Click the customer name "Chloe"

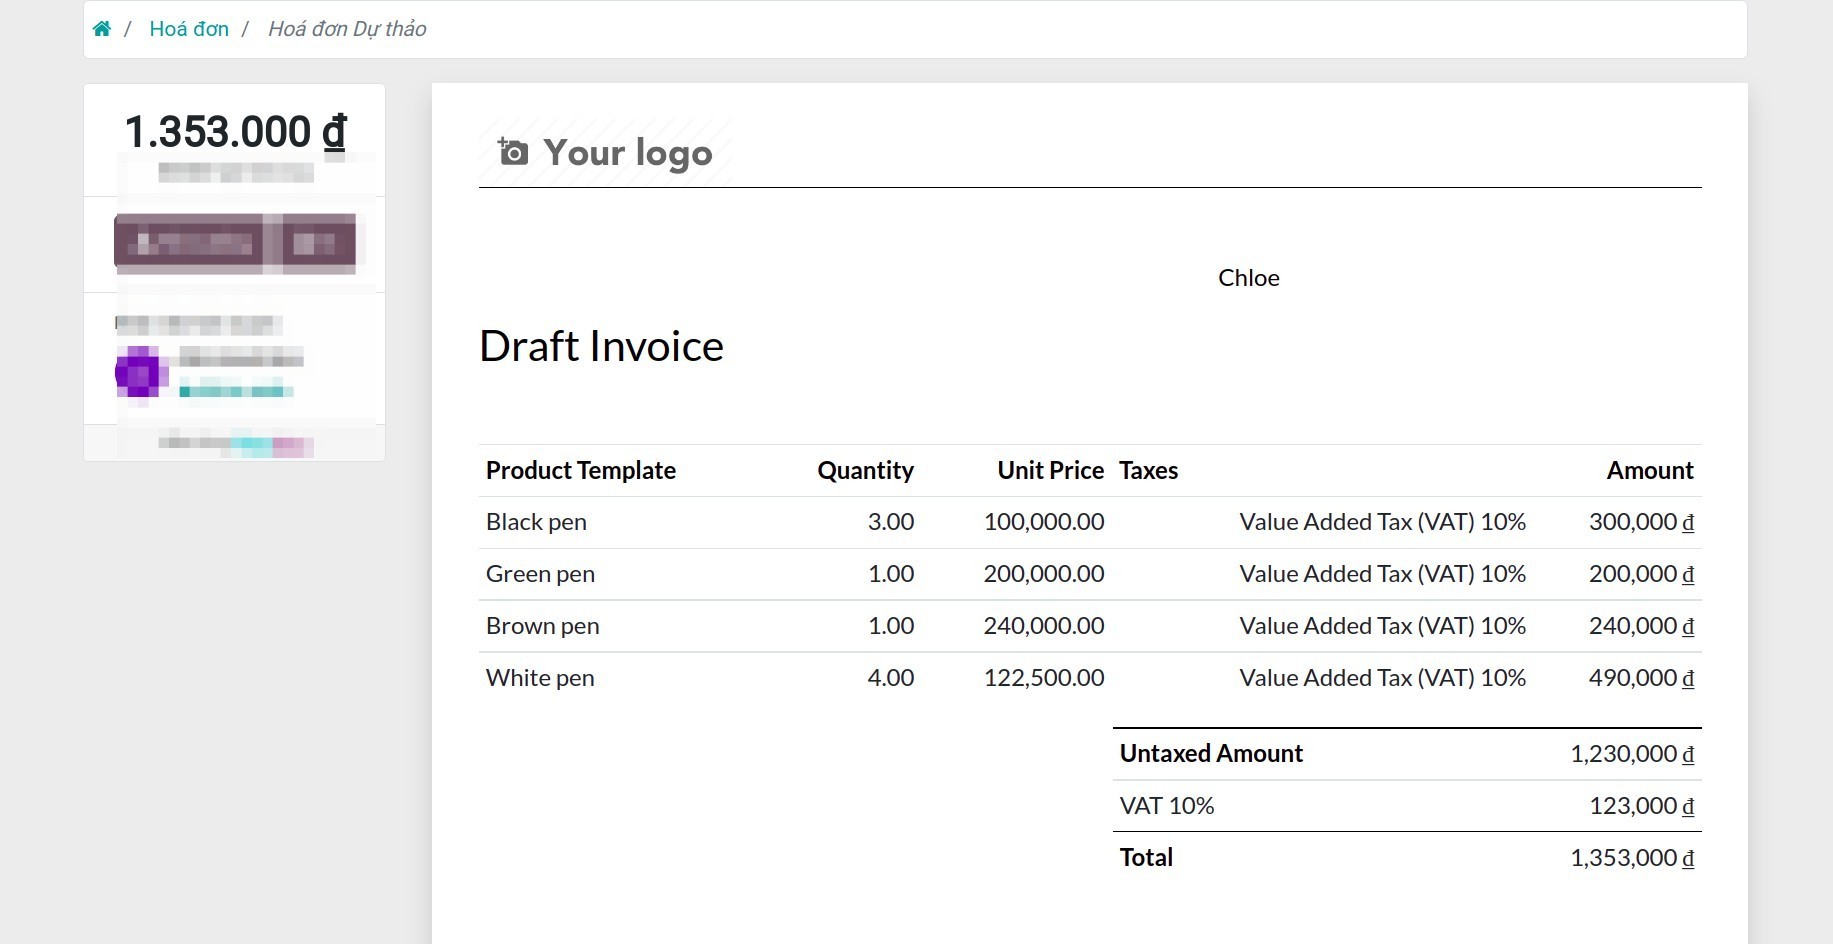1248,278
